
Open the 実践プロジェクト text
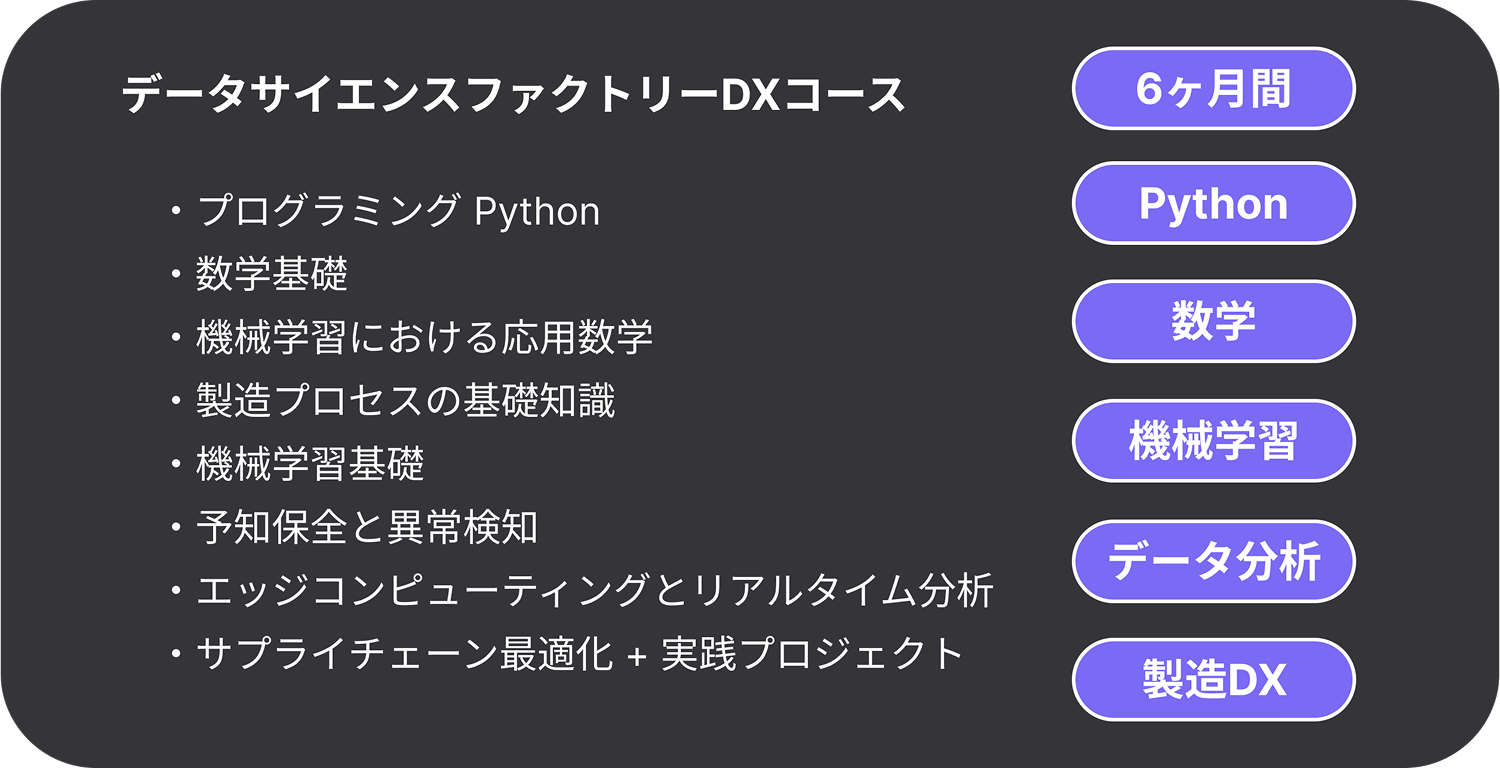pyautogui.click(x=812, y=654)
